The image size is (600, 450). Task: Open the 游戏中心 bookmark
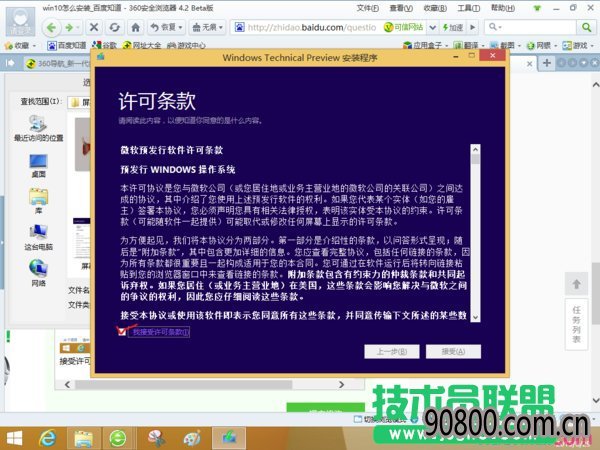[x=186, y=46]
